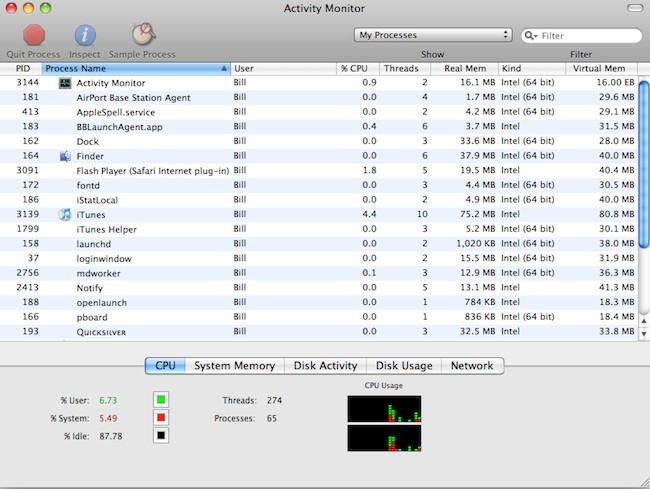Select the iStatLocal process

coord(318,200)
